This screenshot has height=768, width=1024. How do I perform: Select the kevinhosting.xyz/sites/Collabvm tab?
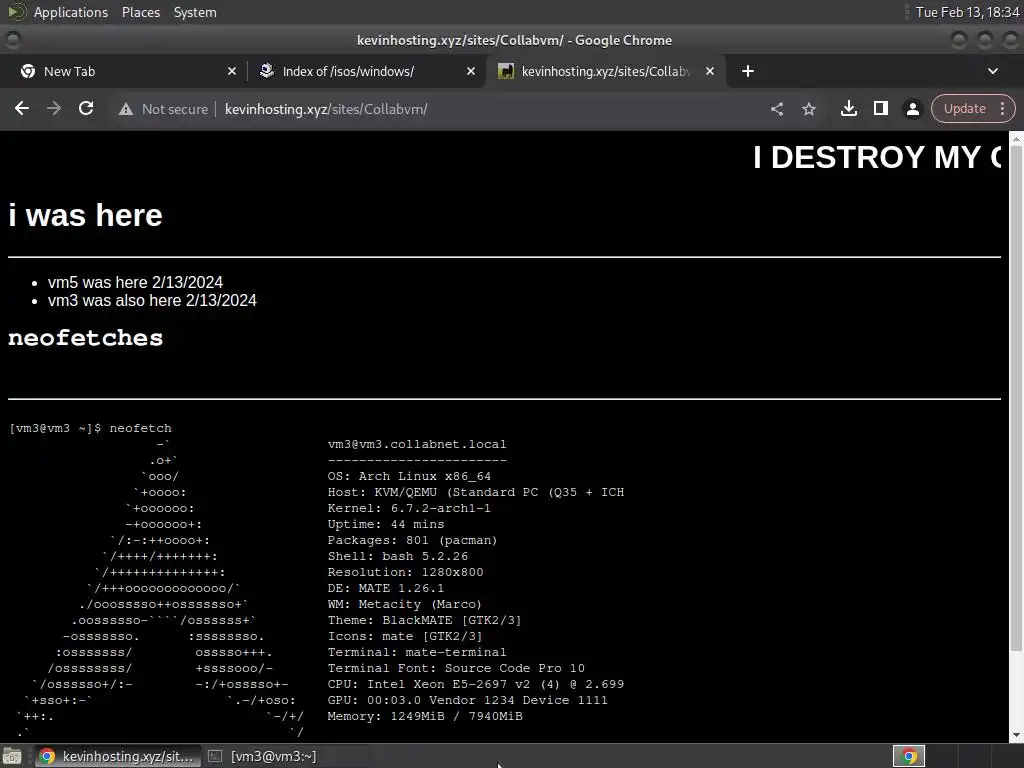tap(606, 71)
